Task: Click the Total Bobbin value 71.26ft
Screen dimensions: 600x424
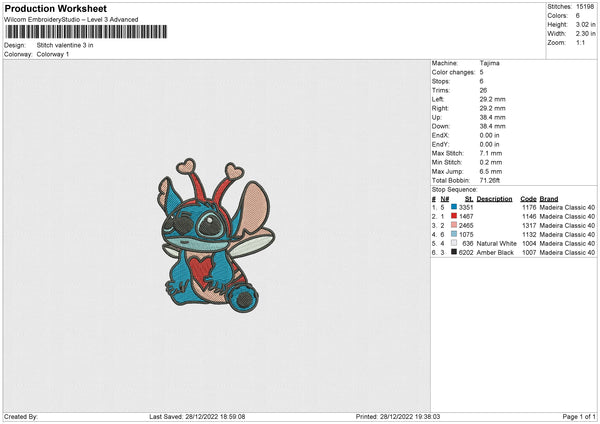Action: tap(490, 180)
